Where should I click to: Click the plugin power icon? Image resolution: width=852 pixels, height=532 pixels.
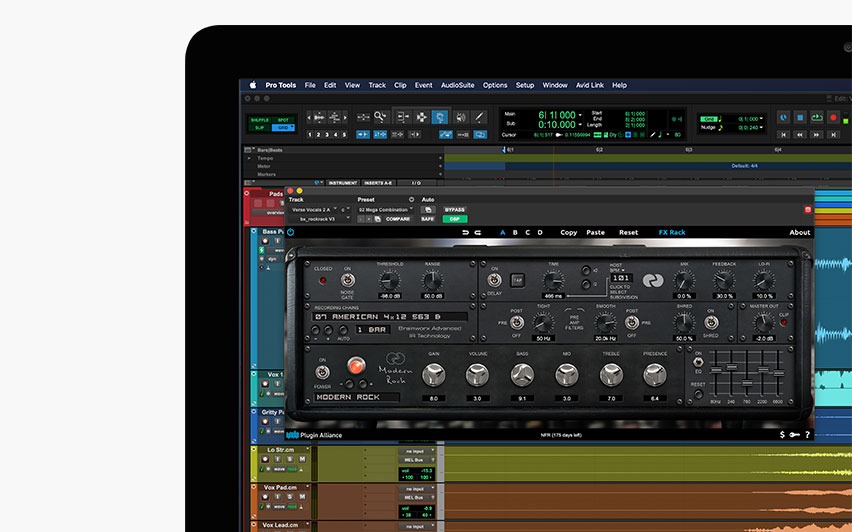[x=291, y=232]
